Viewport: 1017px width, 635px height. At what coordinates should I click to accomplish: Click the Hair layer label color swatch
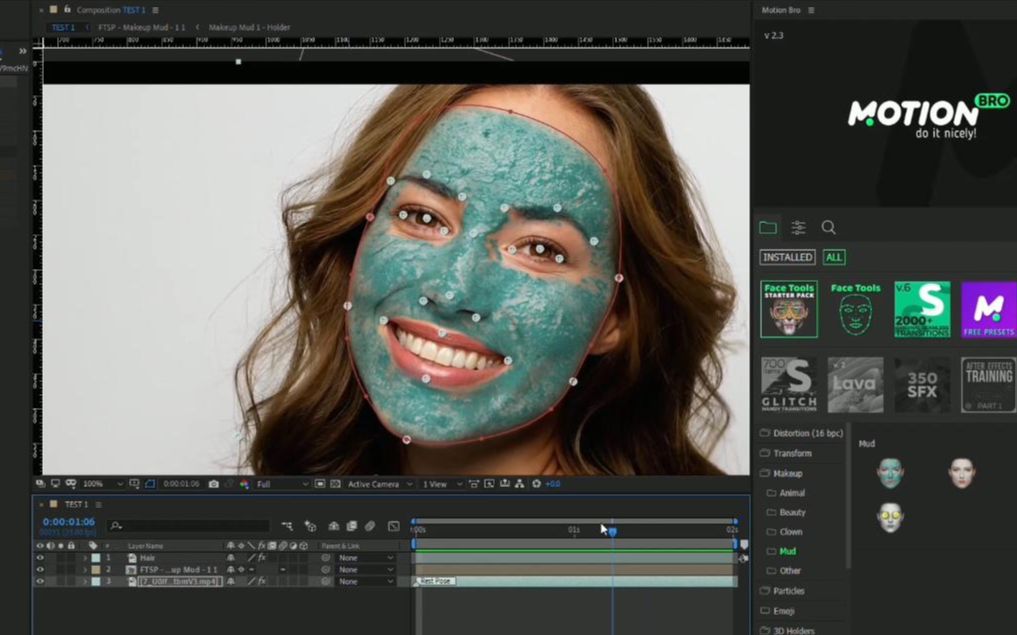tap(96, 558)
